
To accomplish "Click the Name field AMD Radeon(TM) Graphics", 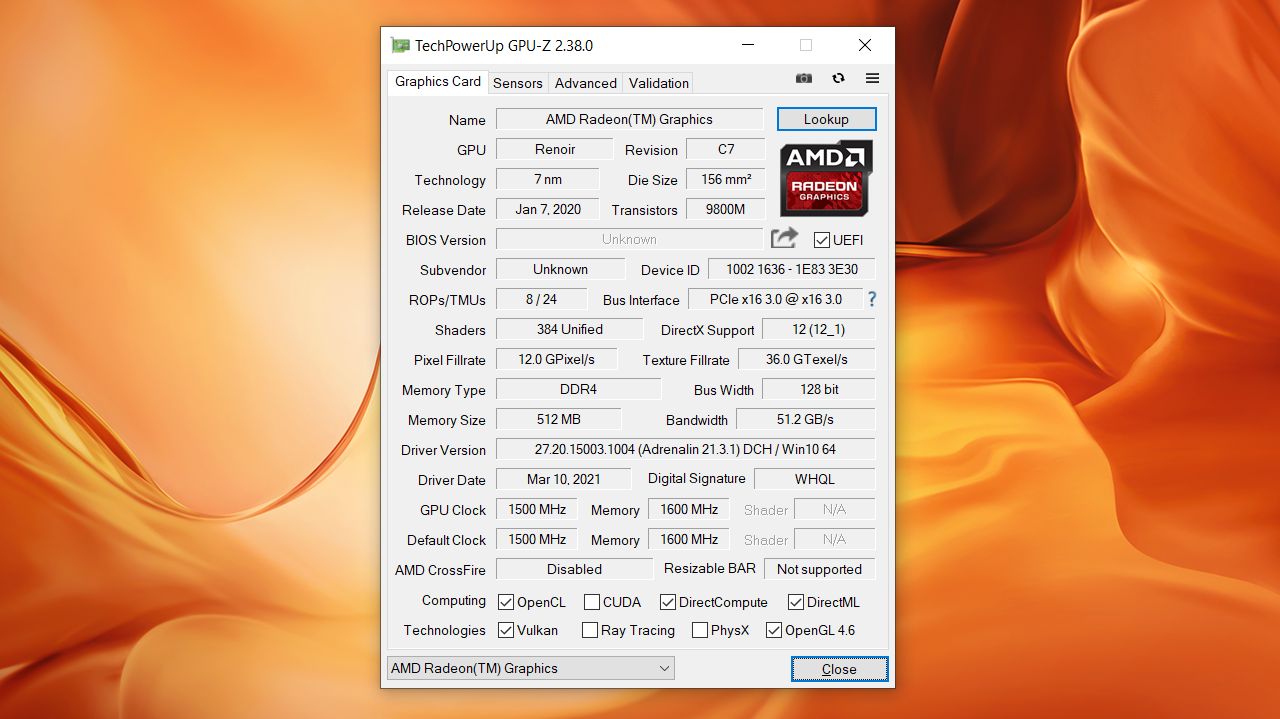I will pyautogui.click(x=629, y=119).
